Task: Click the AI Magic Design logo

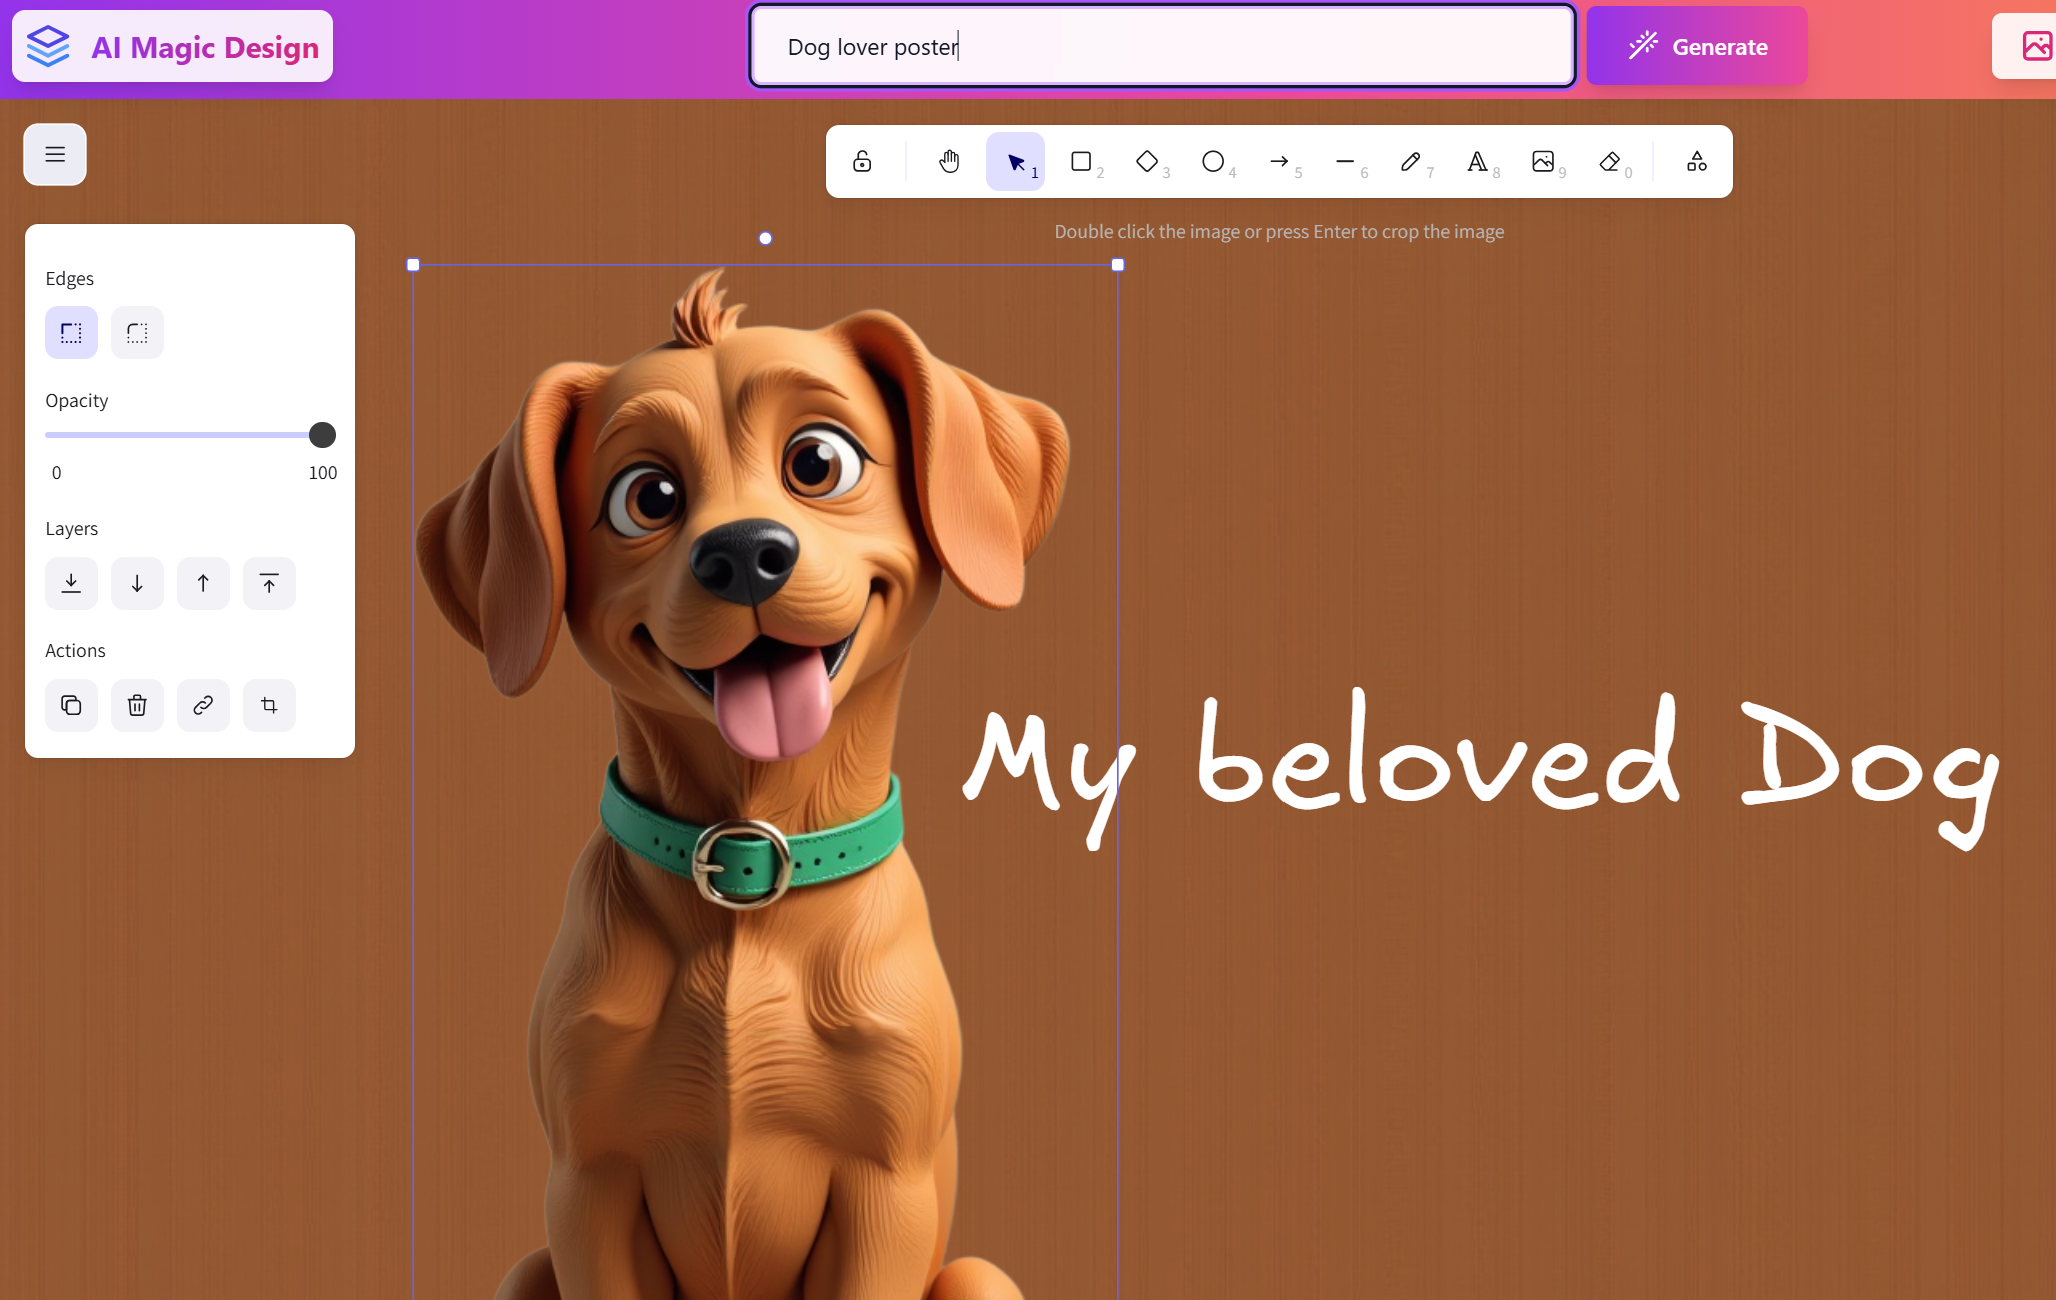Action: click(x=172, y=47)
